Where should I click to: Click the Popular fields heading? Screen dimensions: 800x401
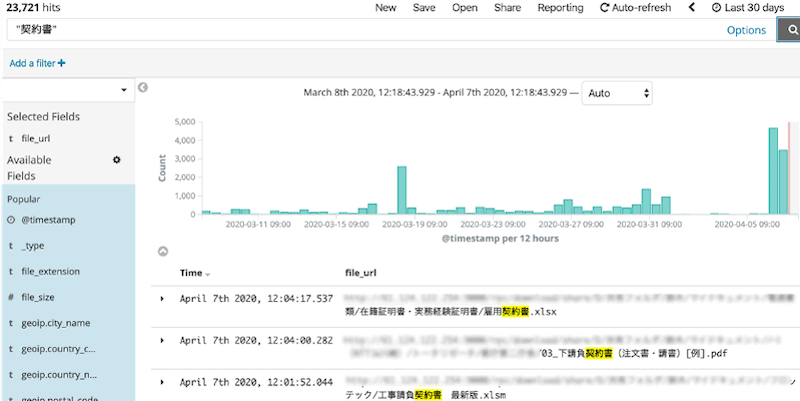point(23,199)
